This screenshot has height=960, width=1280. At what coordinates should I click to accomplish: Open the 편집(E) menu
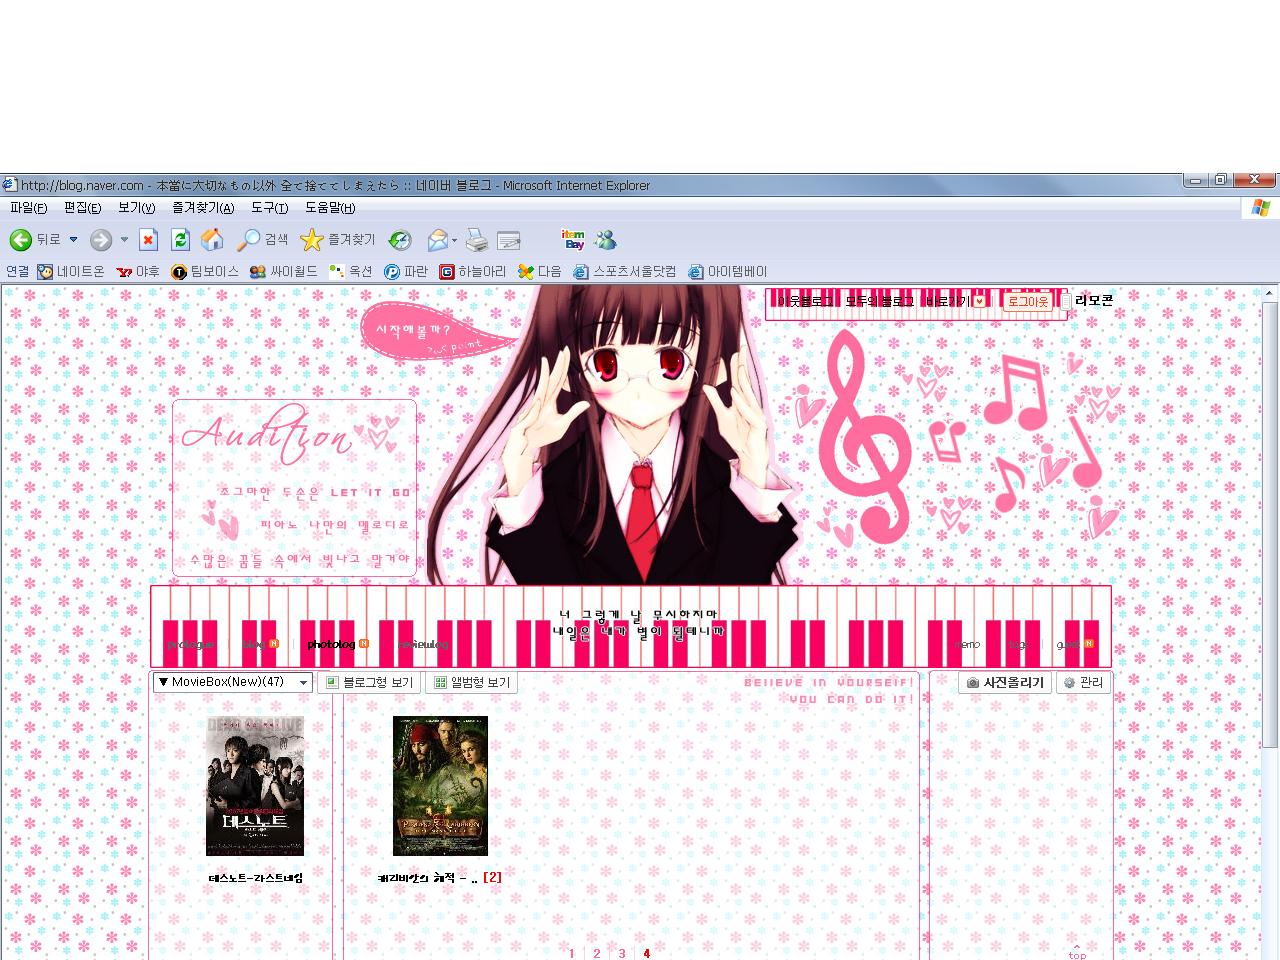click(x=82, y=208)
